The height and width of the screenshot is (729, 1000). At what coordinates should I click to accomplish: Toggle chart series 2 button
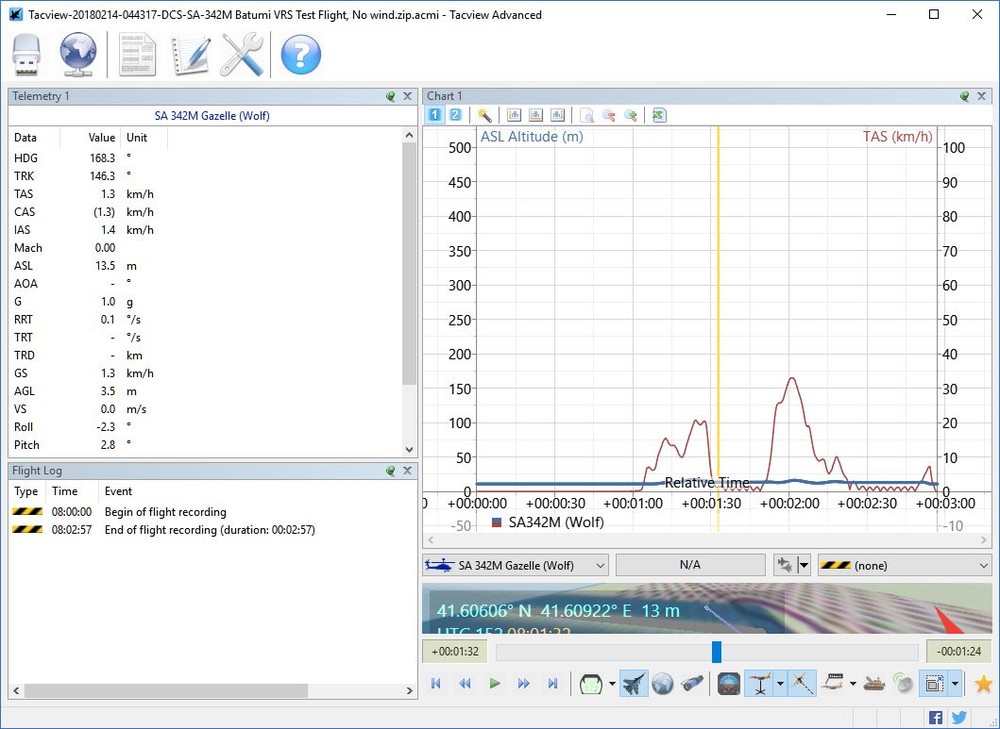[455, 115]
